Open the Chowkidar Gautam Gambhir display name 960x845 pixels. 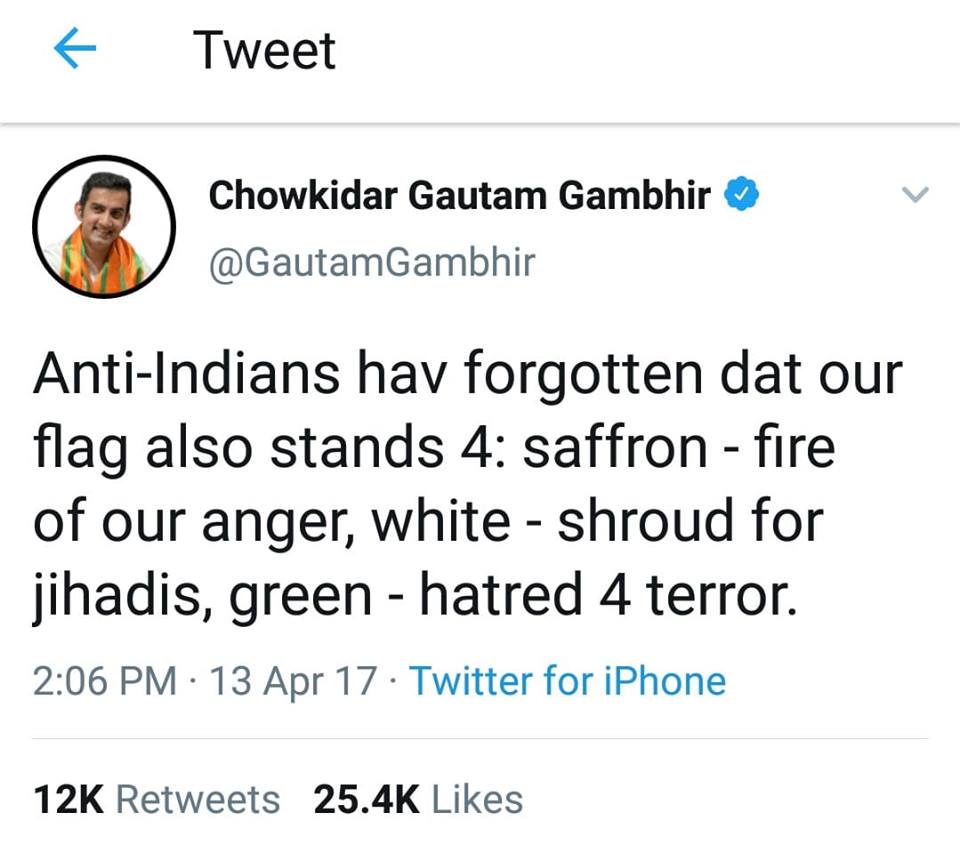[460, 195]
